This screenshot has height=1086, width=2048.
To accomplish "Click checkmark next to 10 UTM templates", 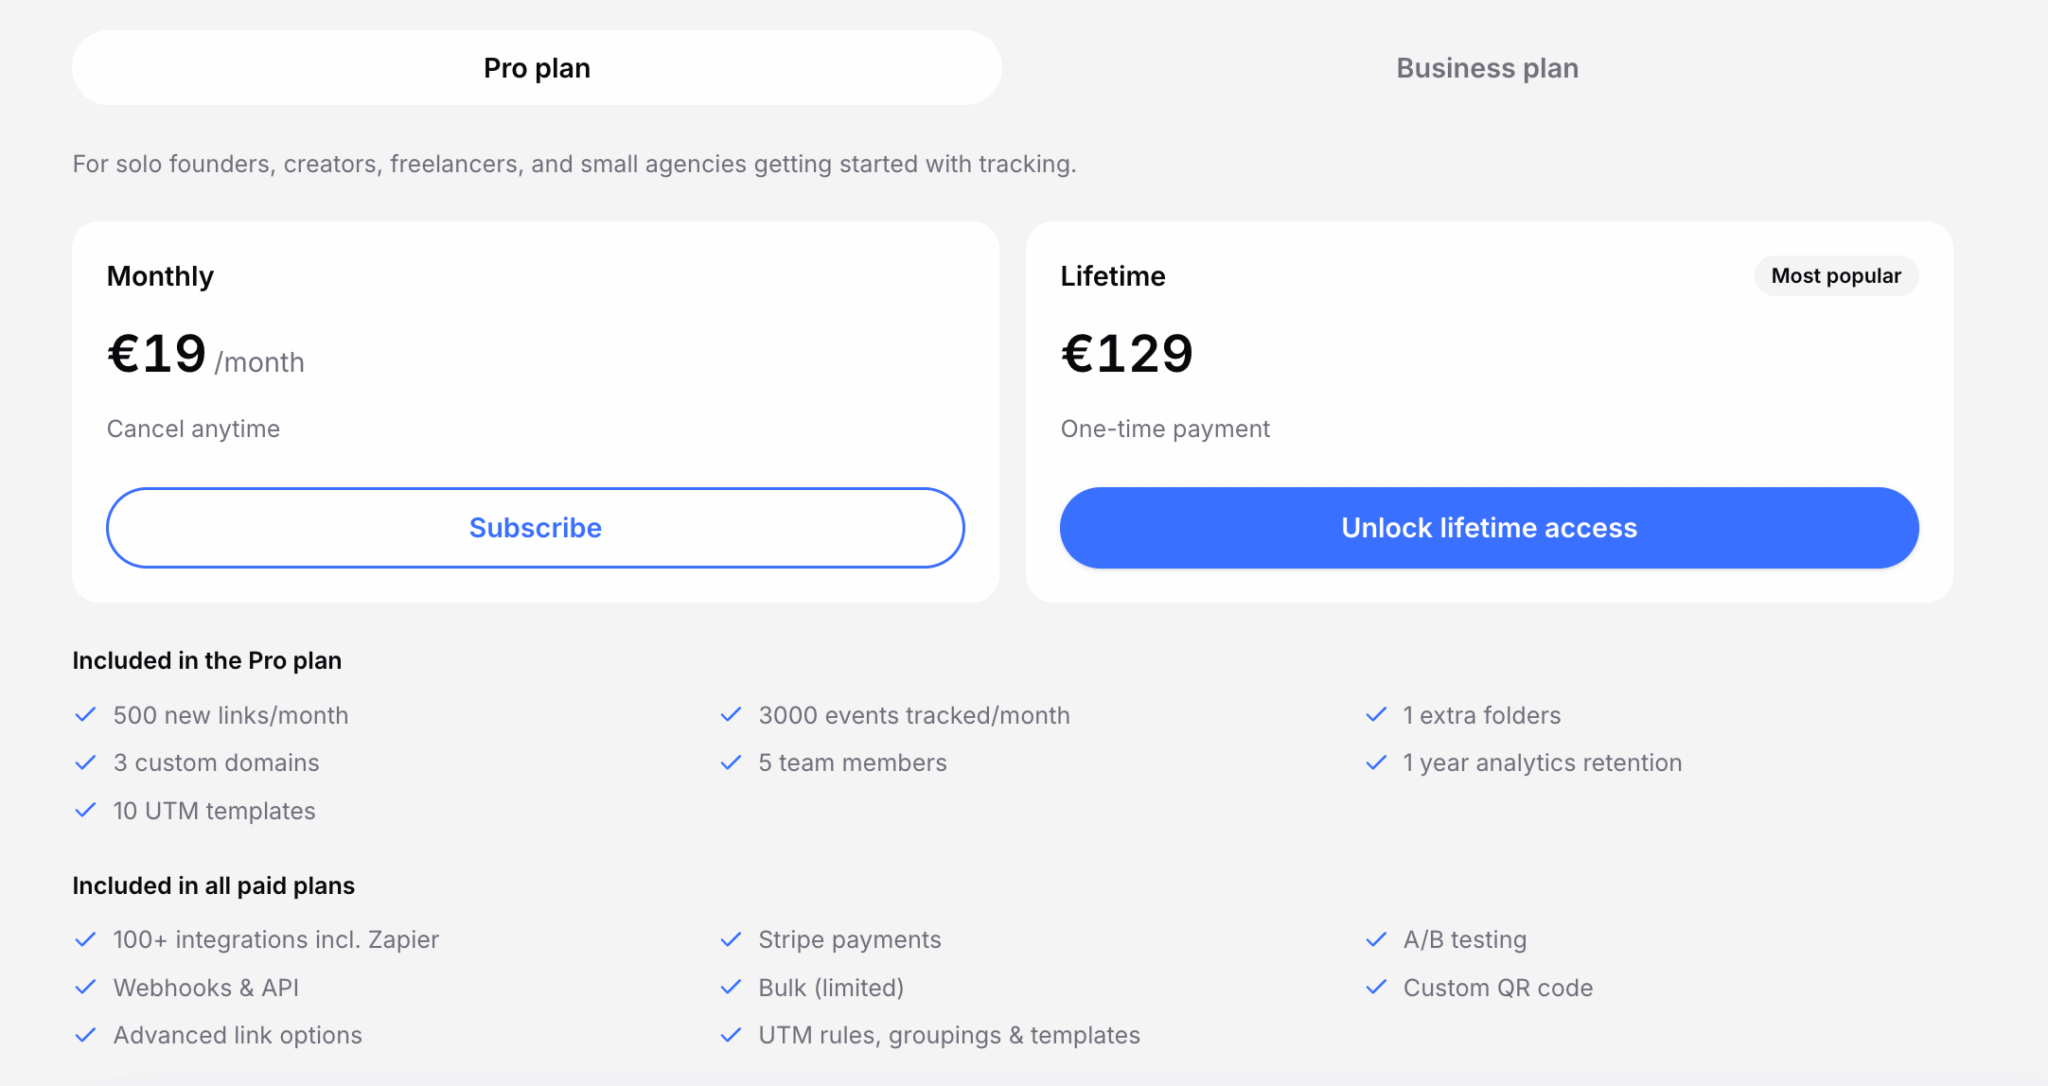I will tap(86, 811).
